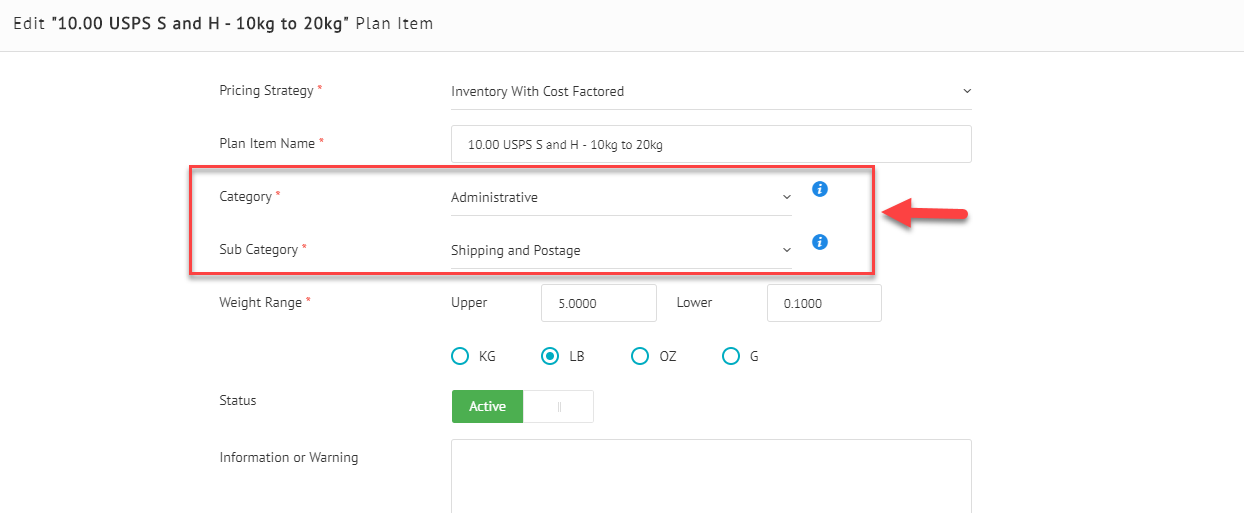This screenshot has width=1244, height=513.
Task: Click the Status label text
Action: tap(238, 400)
